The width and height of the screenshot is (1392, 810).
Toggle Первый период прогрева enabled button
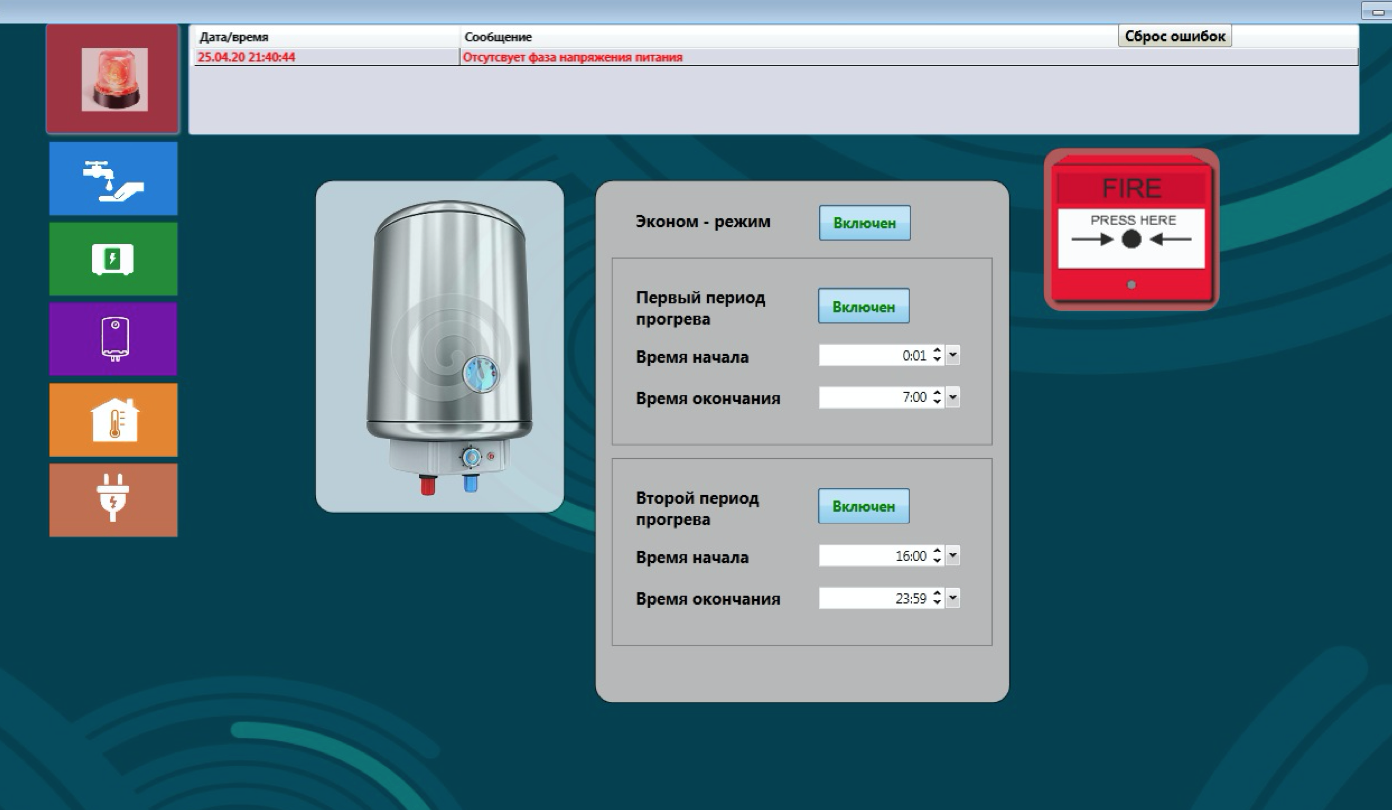click(864, 306)
